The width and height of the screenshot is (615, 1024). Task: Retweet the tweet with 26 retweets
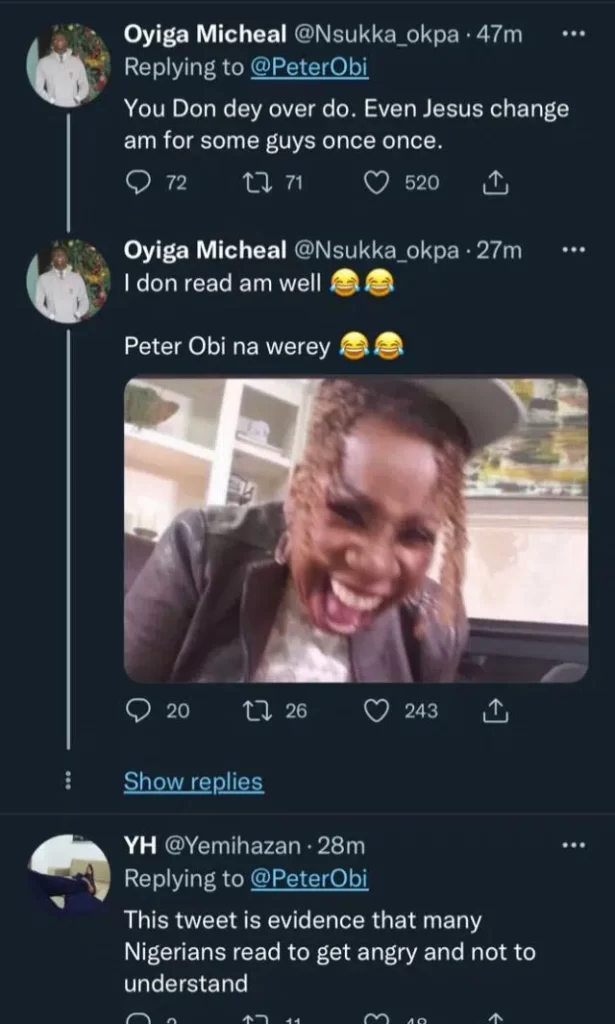coord(254,711)
